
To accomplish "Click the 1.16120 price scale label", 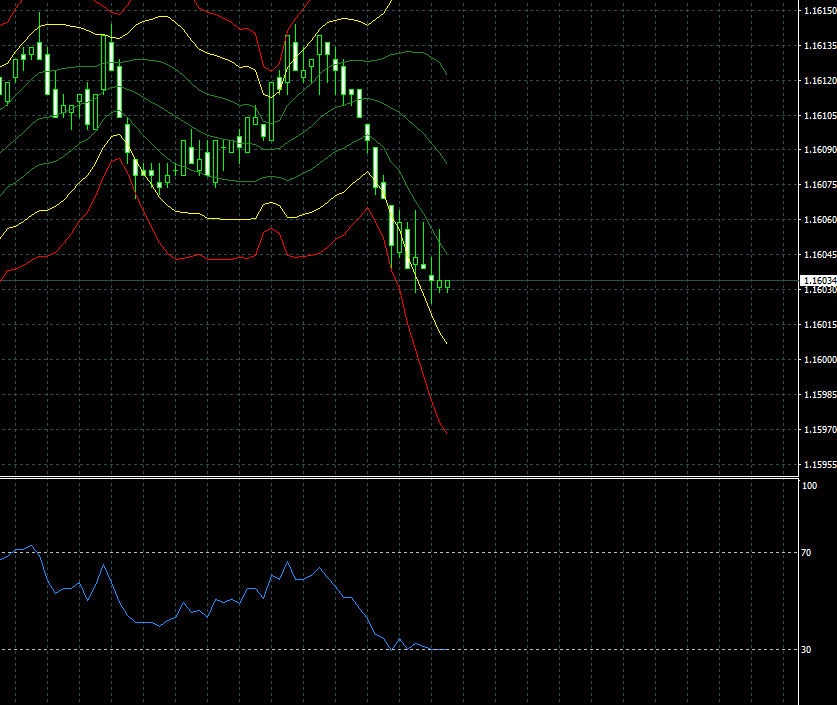I will [x=820, y=81].
